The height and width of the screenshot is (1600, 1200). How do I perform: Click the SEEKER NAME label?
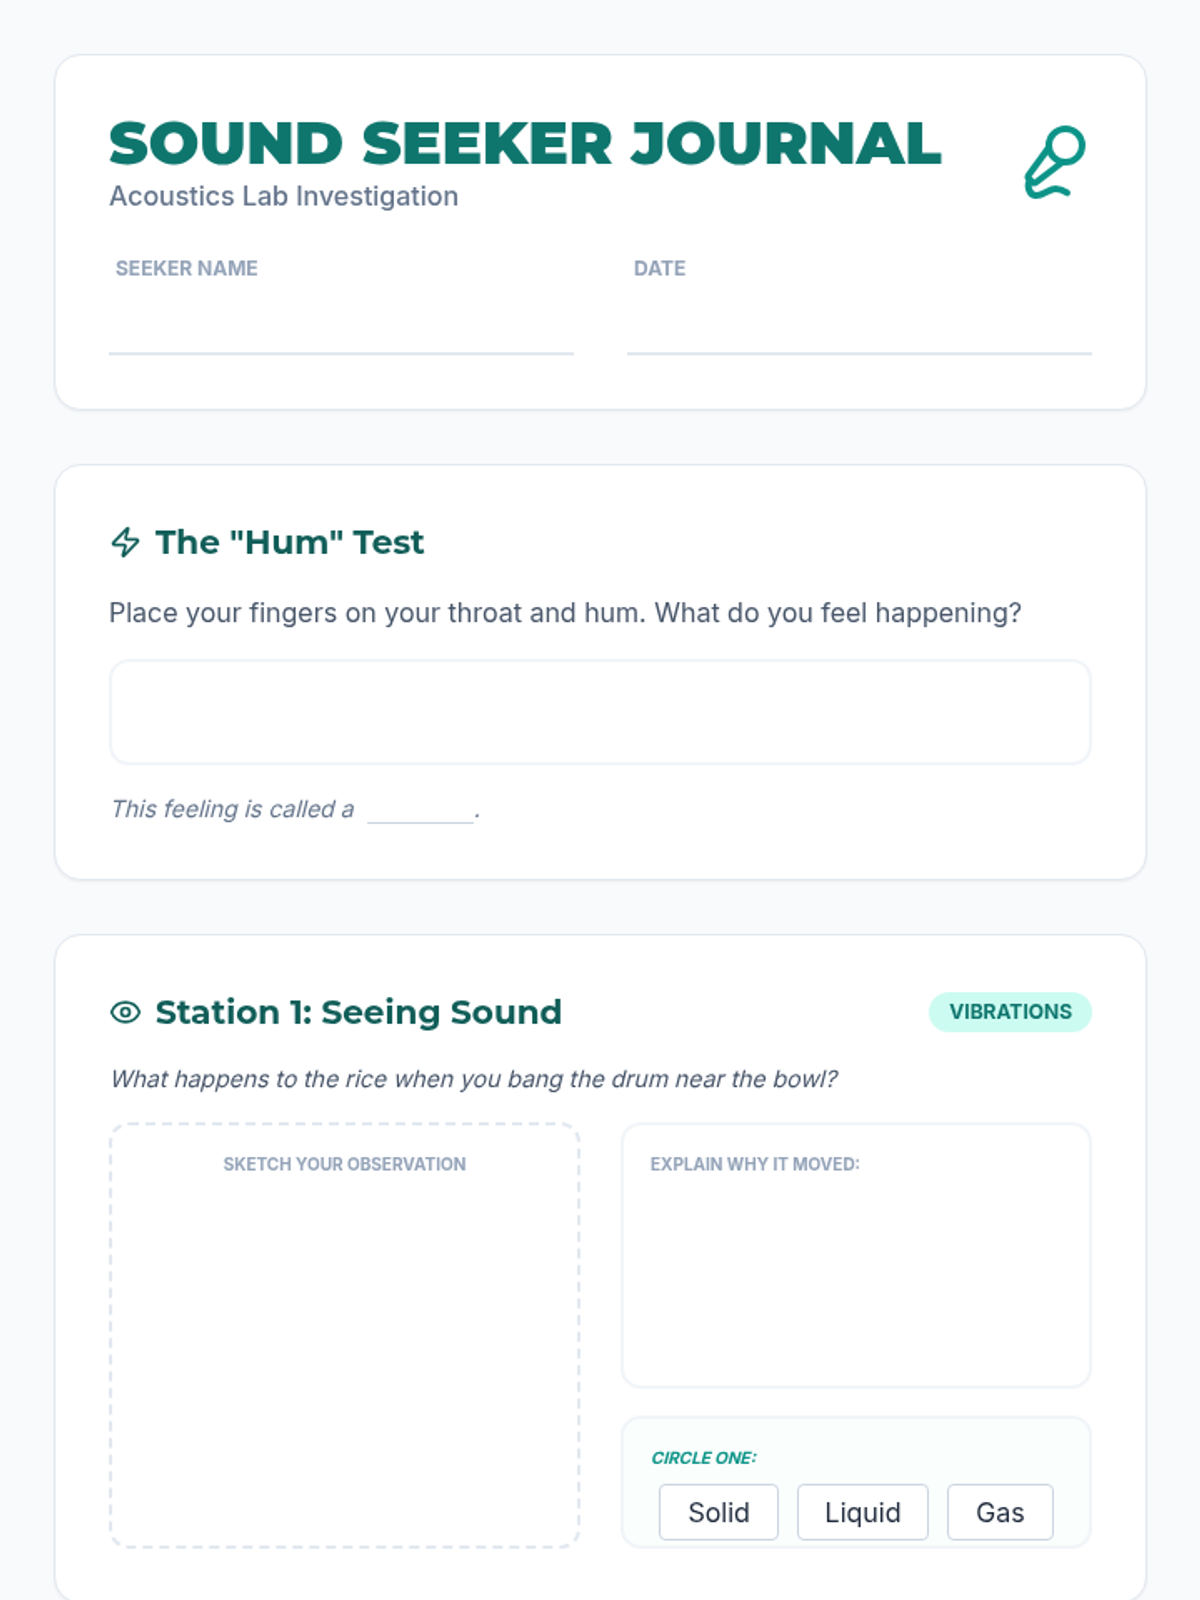187,268
